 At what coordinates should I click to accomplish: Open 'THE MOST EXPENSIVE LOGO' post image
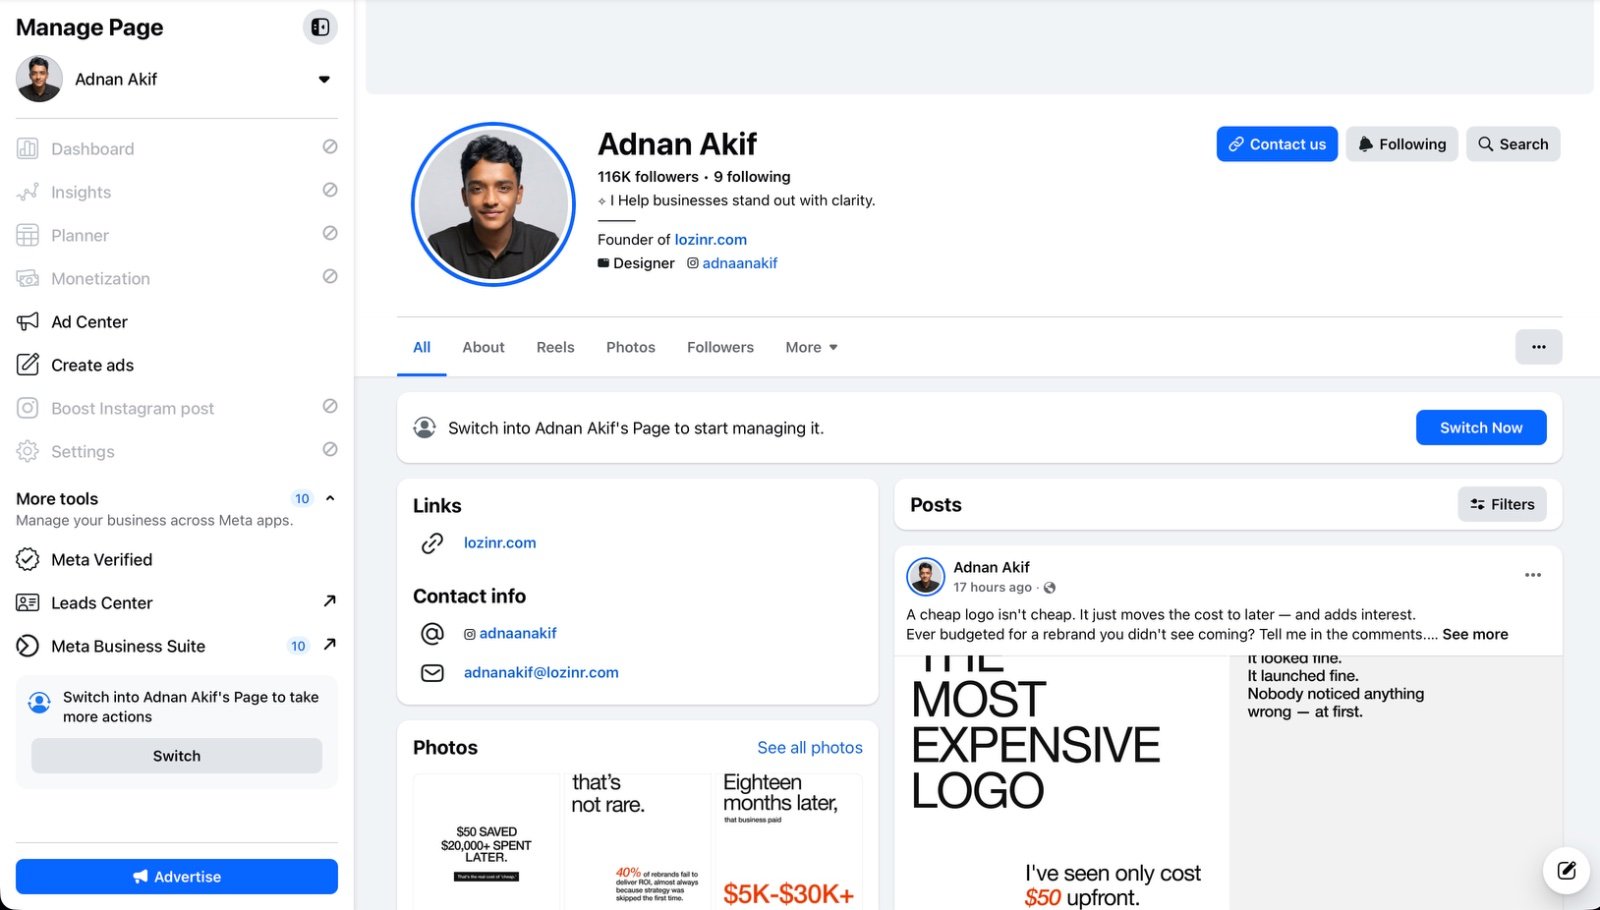click(1061, 783)
